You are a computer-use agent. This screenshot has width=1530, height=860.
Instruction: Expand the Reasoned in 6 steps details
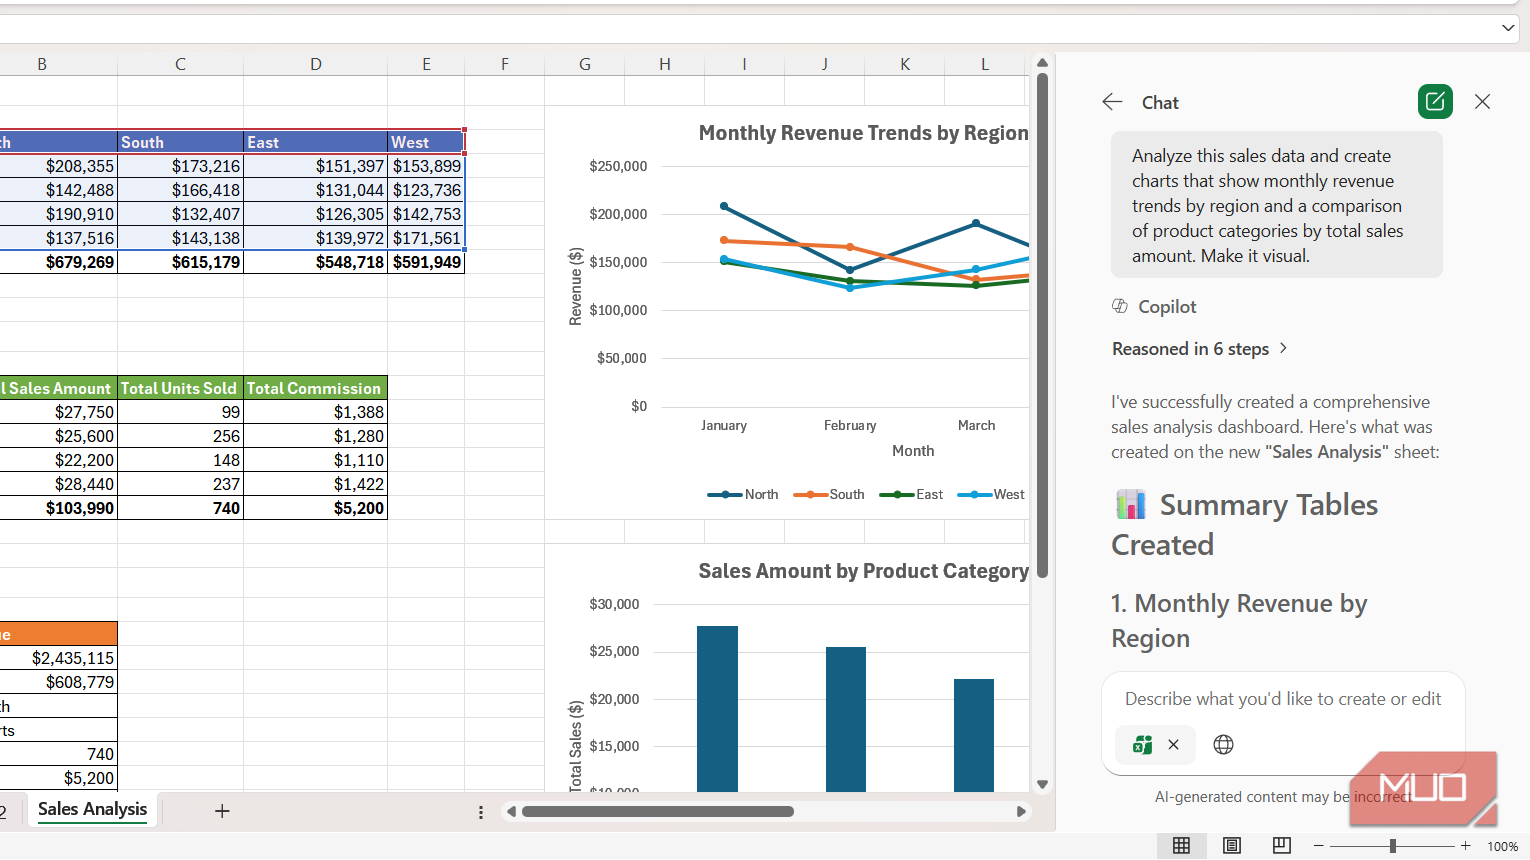click(1200, 349)
